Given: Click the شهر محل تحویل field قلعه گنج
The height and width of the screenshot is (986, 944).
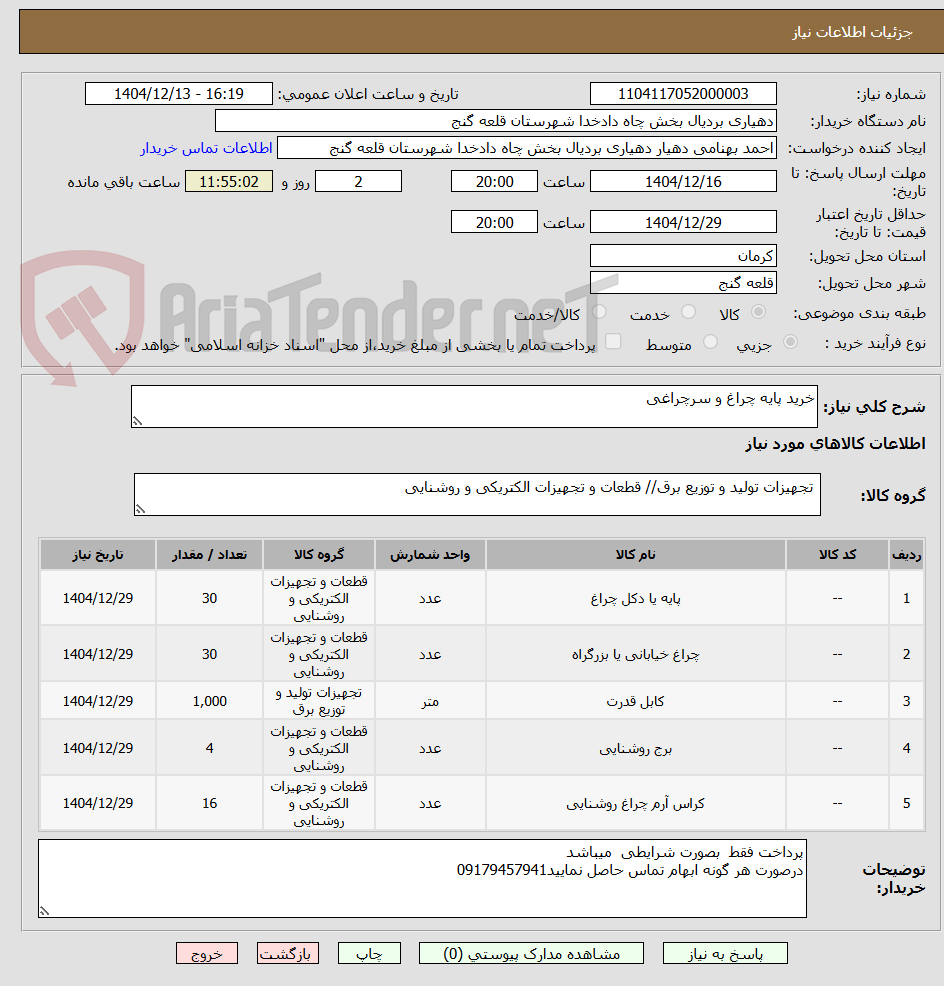Looking at the screenshot, I should tap(683, 283).
